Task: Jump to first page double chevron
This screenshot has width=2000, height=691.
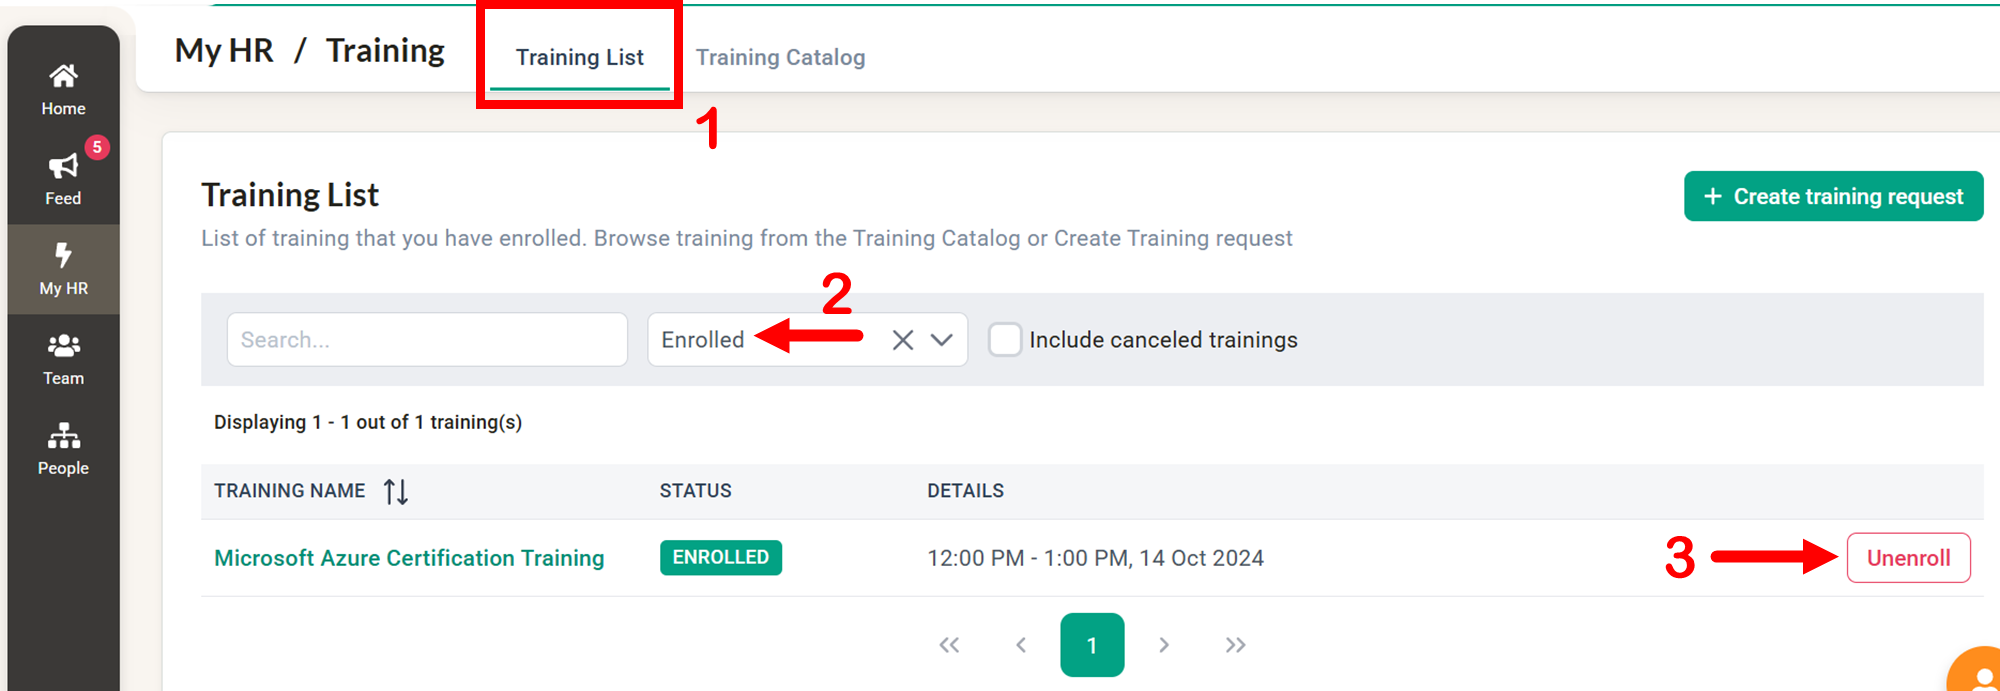Action: coord(949,645)
